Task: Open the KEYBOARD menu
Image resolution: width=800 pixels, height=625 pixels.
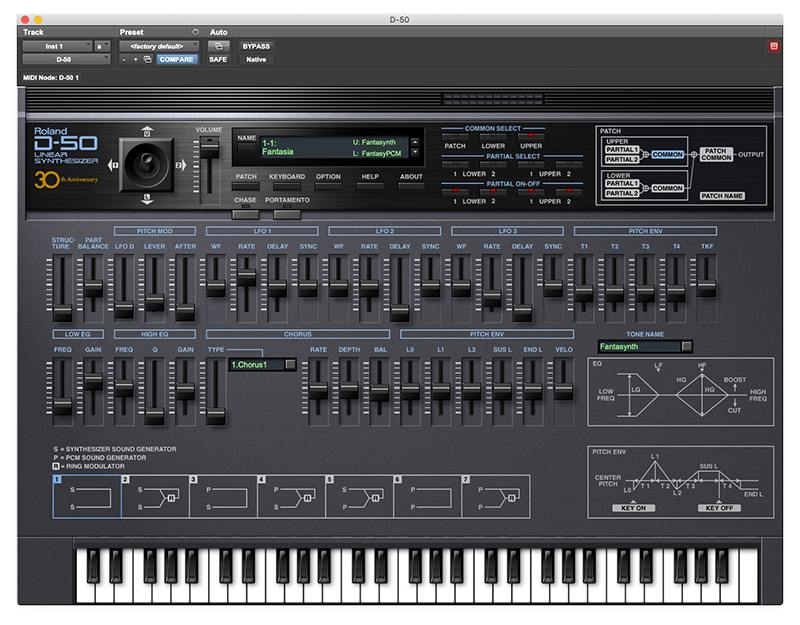Action: point(287,186)
